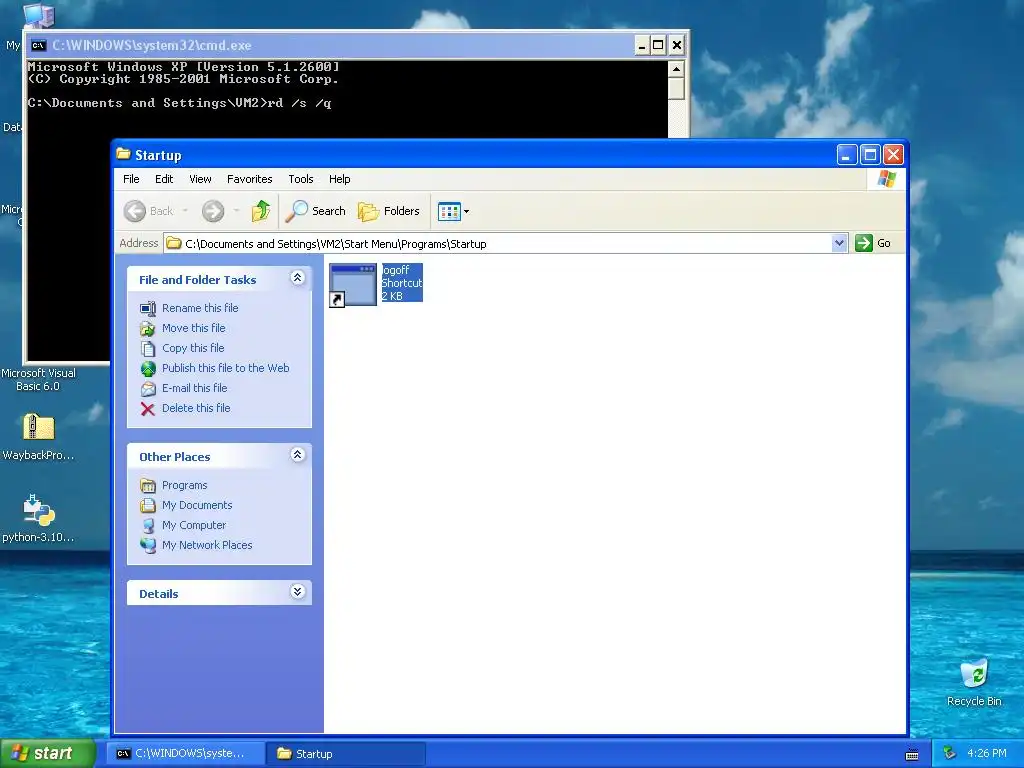
Task: Click the 4:26 PM taskbar clock
Action: pyautogui.click(x=986, y=754)
